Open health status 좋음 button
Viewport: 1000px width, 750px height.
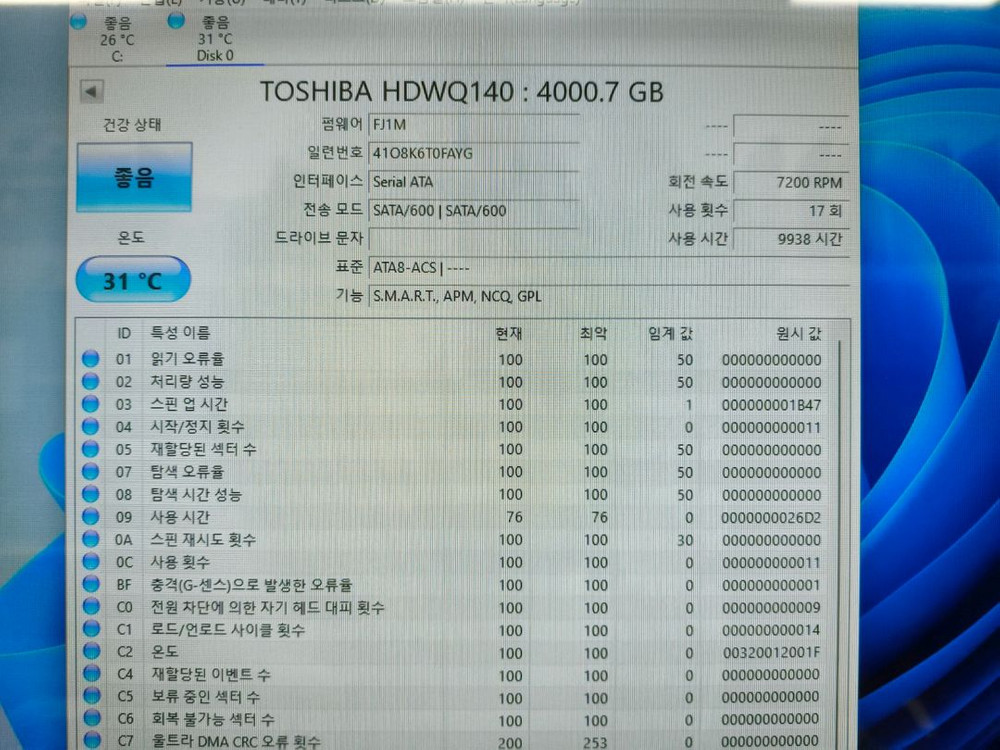(134, 177)
